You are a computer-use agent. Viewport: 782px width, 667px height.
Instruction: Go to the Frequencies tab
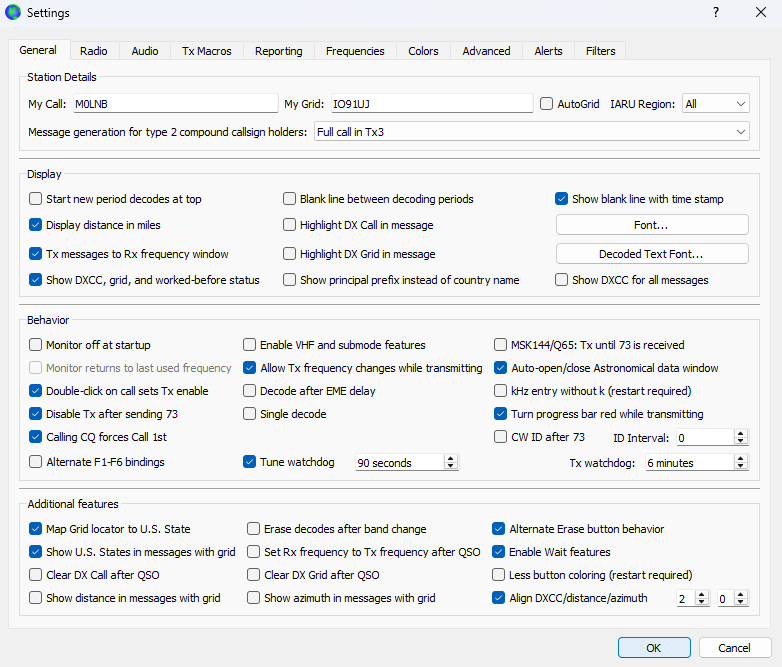pos(354,51)
